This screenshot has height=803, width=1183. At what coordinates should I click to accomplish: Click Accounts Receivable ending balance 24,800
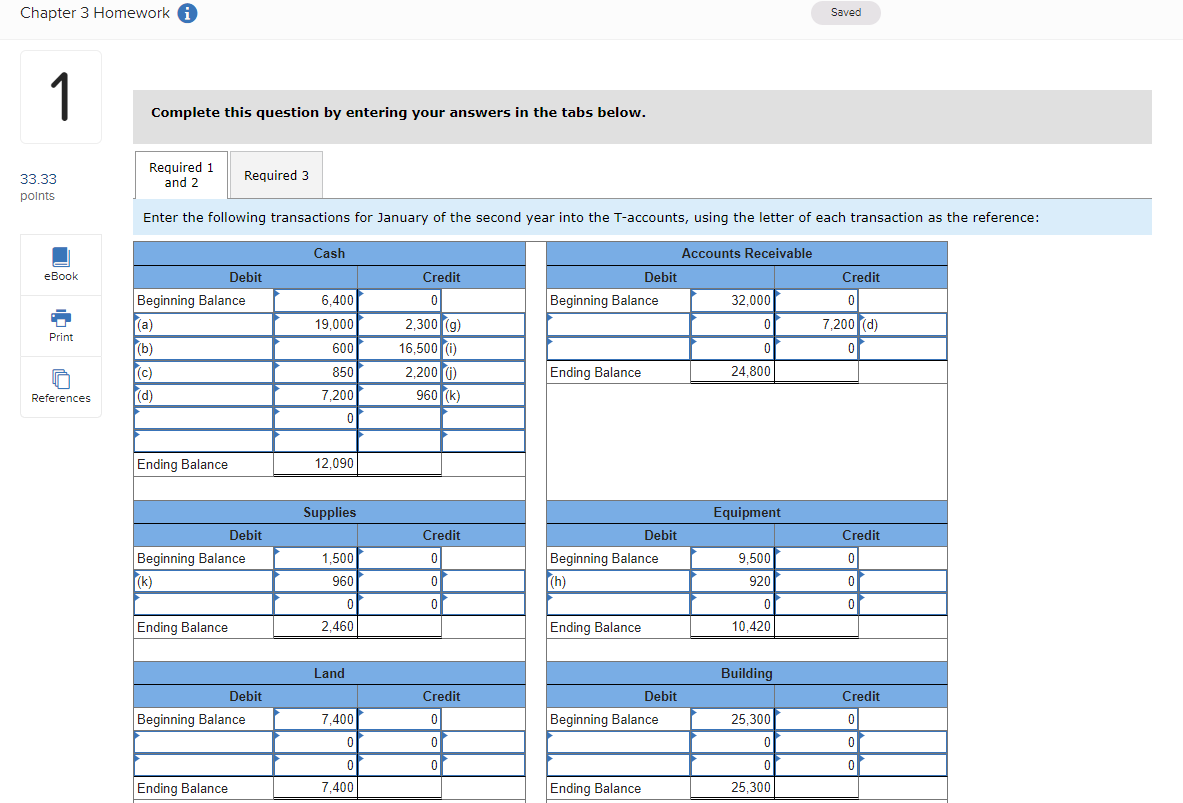tap(733, 371)
